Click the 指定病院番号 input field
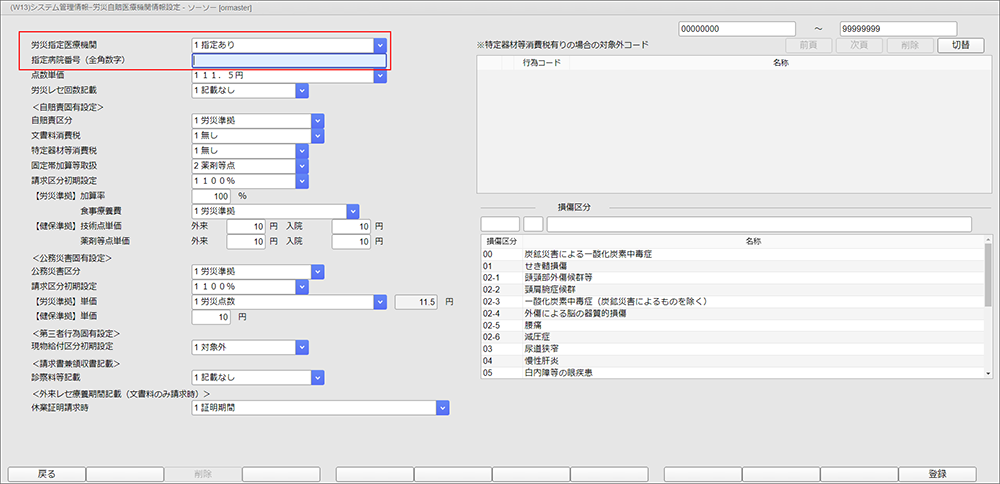 (288, 60)
